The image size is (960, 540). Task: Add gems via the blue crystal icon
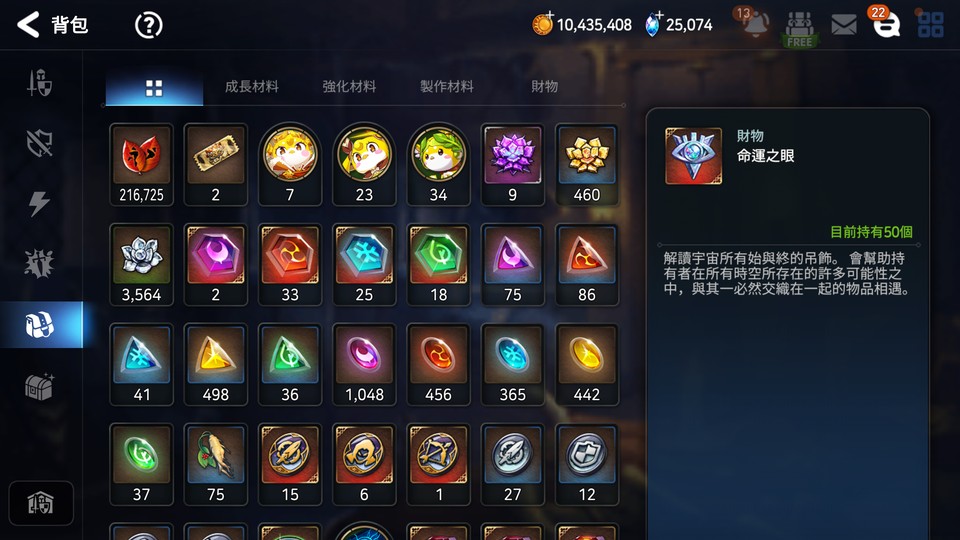click(653, 24)
